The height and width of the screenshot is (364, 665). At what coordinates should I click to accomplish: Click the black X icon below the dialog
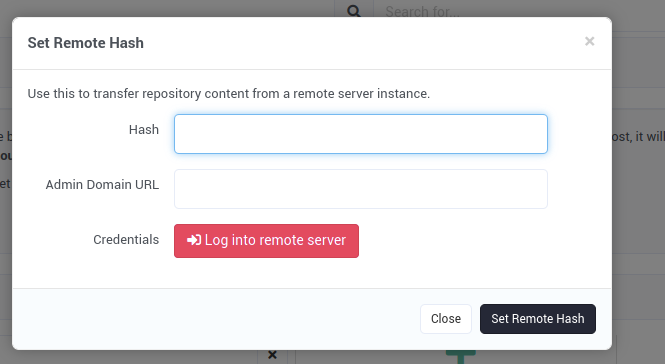[x=272, y=355]
